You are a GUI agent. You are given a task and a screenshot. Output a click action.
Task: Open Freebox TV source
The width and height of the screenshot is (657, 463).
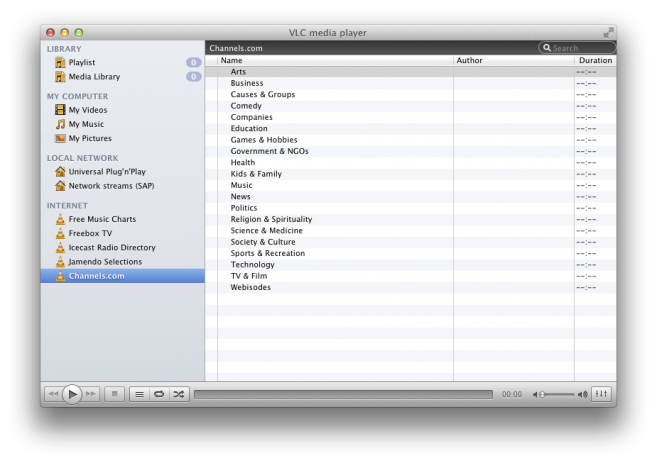coord(122,233)
